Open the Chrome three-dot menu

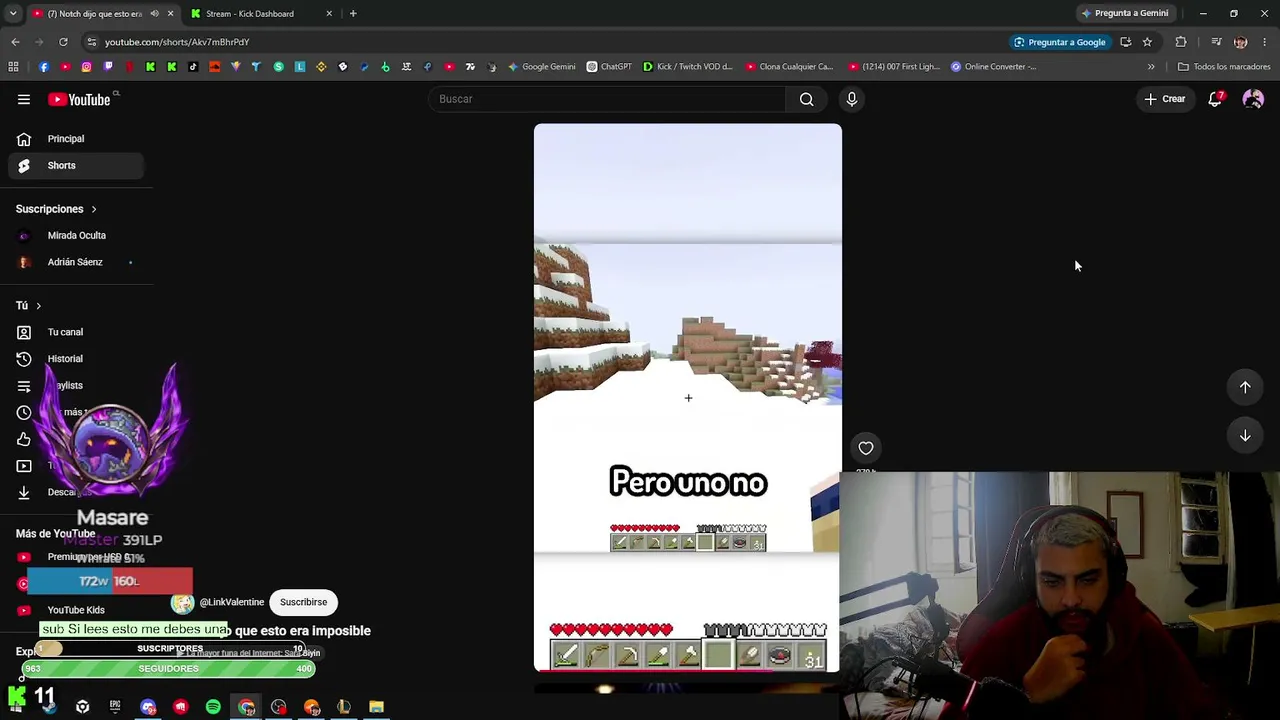pyautogui.click(x=1265, y=42)
